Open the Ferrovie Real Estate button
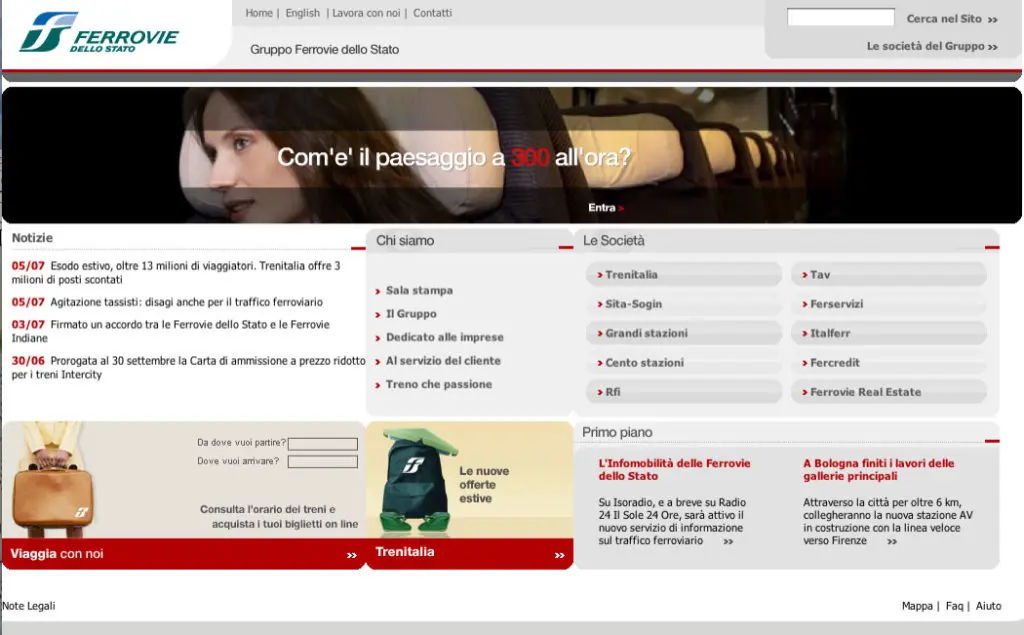The height and width of the screenshot is (635, 1024). 889,392
